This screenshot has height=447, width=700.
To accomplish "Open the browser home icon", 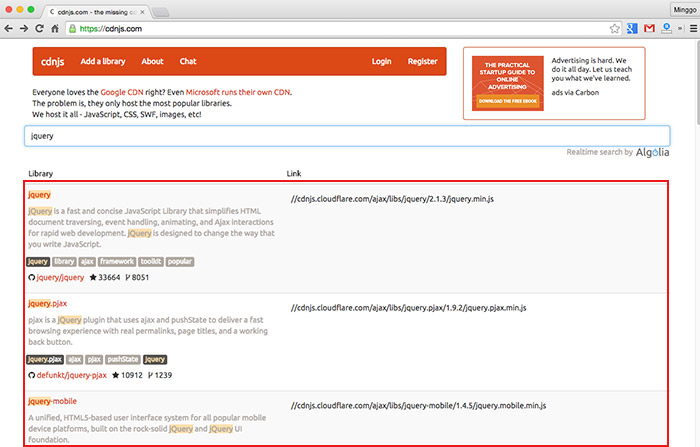I will [x=54, y=29].
